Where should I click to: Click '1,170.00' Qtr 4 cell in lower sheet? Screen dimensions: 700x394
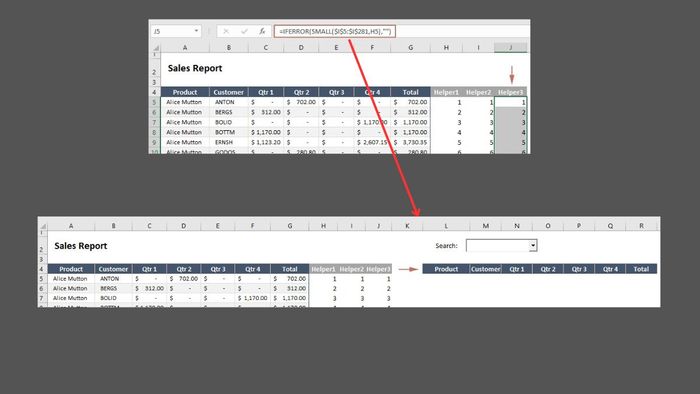[x=252, y=298]
